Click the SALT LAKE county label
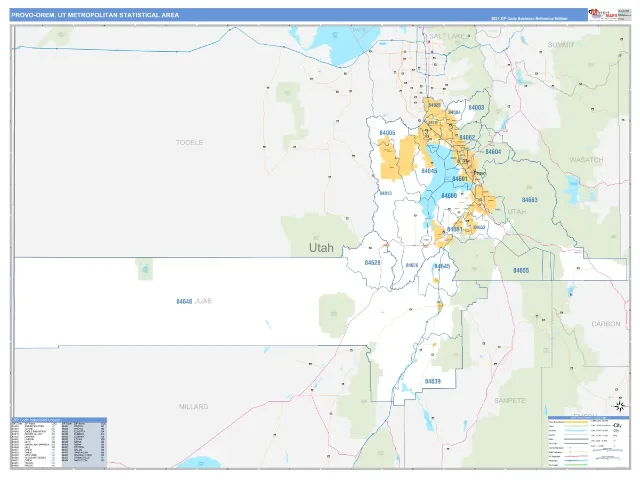The height and width of the screenshot is (480, 640). (447, 36)
